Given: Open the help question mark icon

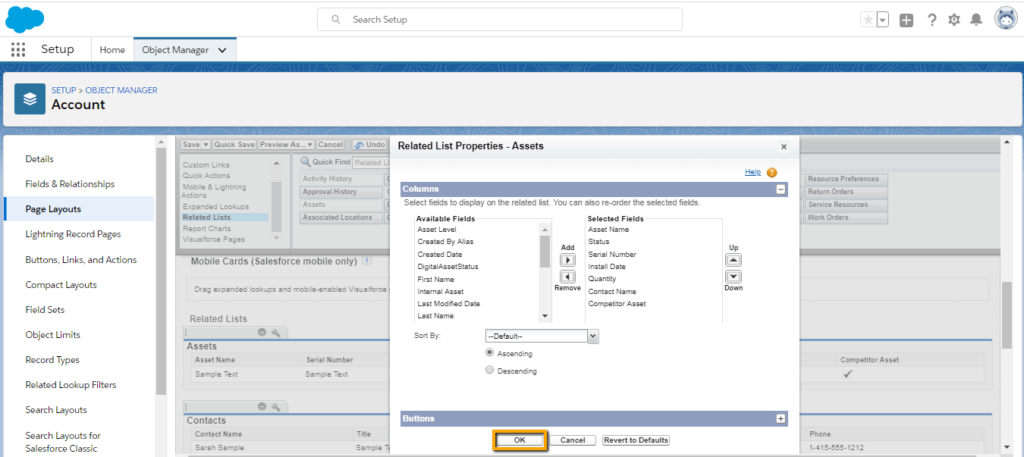Looking at the screenshot, I should pos(932,20).
